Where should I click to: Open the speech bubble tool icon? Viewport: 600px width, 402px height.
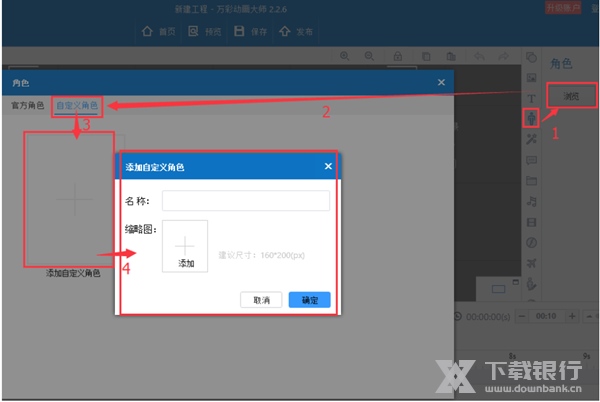tap(532, 160)
